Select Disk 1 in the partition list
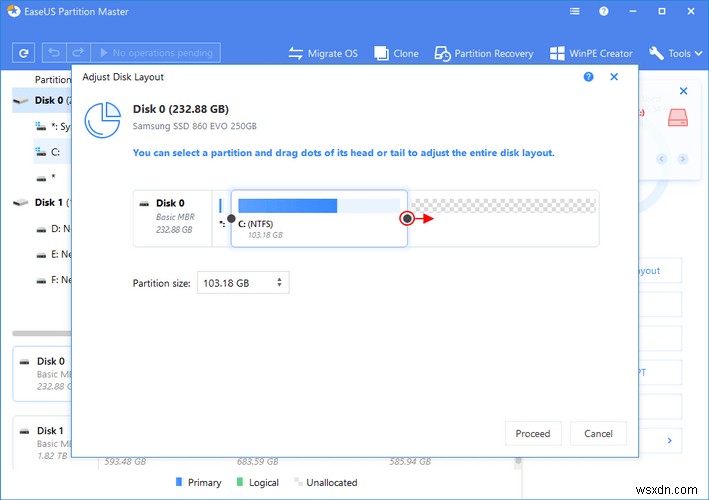709x500 pixels. click(x=42, y=203)
